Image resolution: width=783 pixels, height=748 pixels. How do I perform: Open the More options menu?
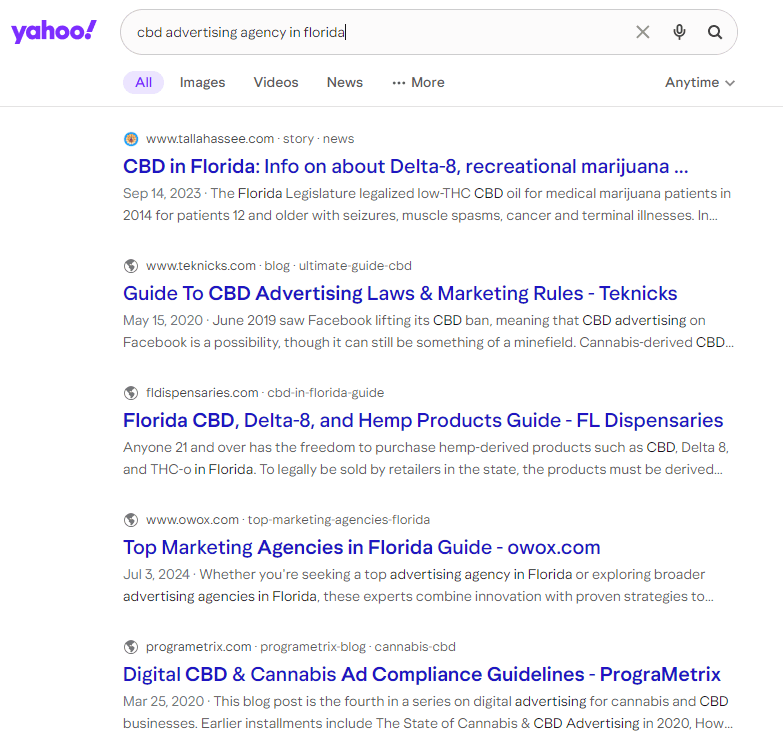418,82
